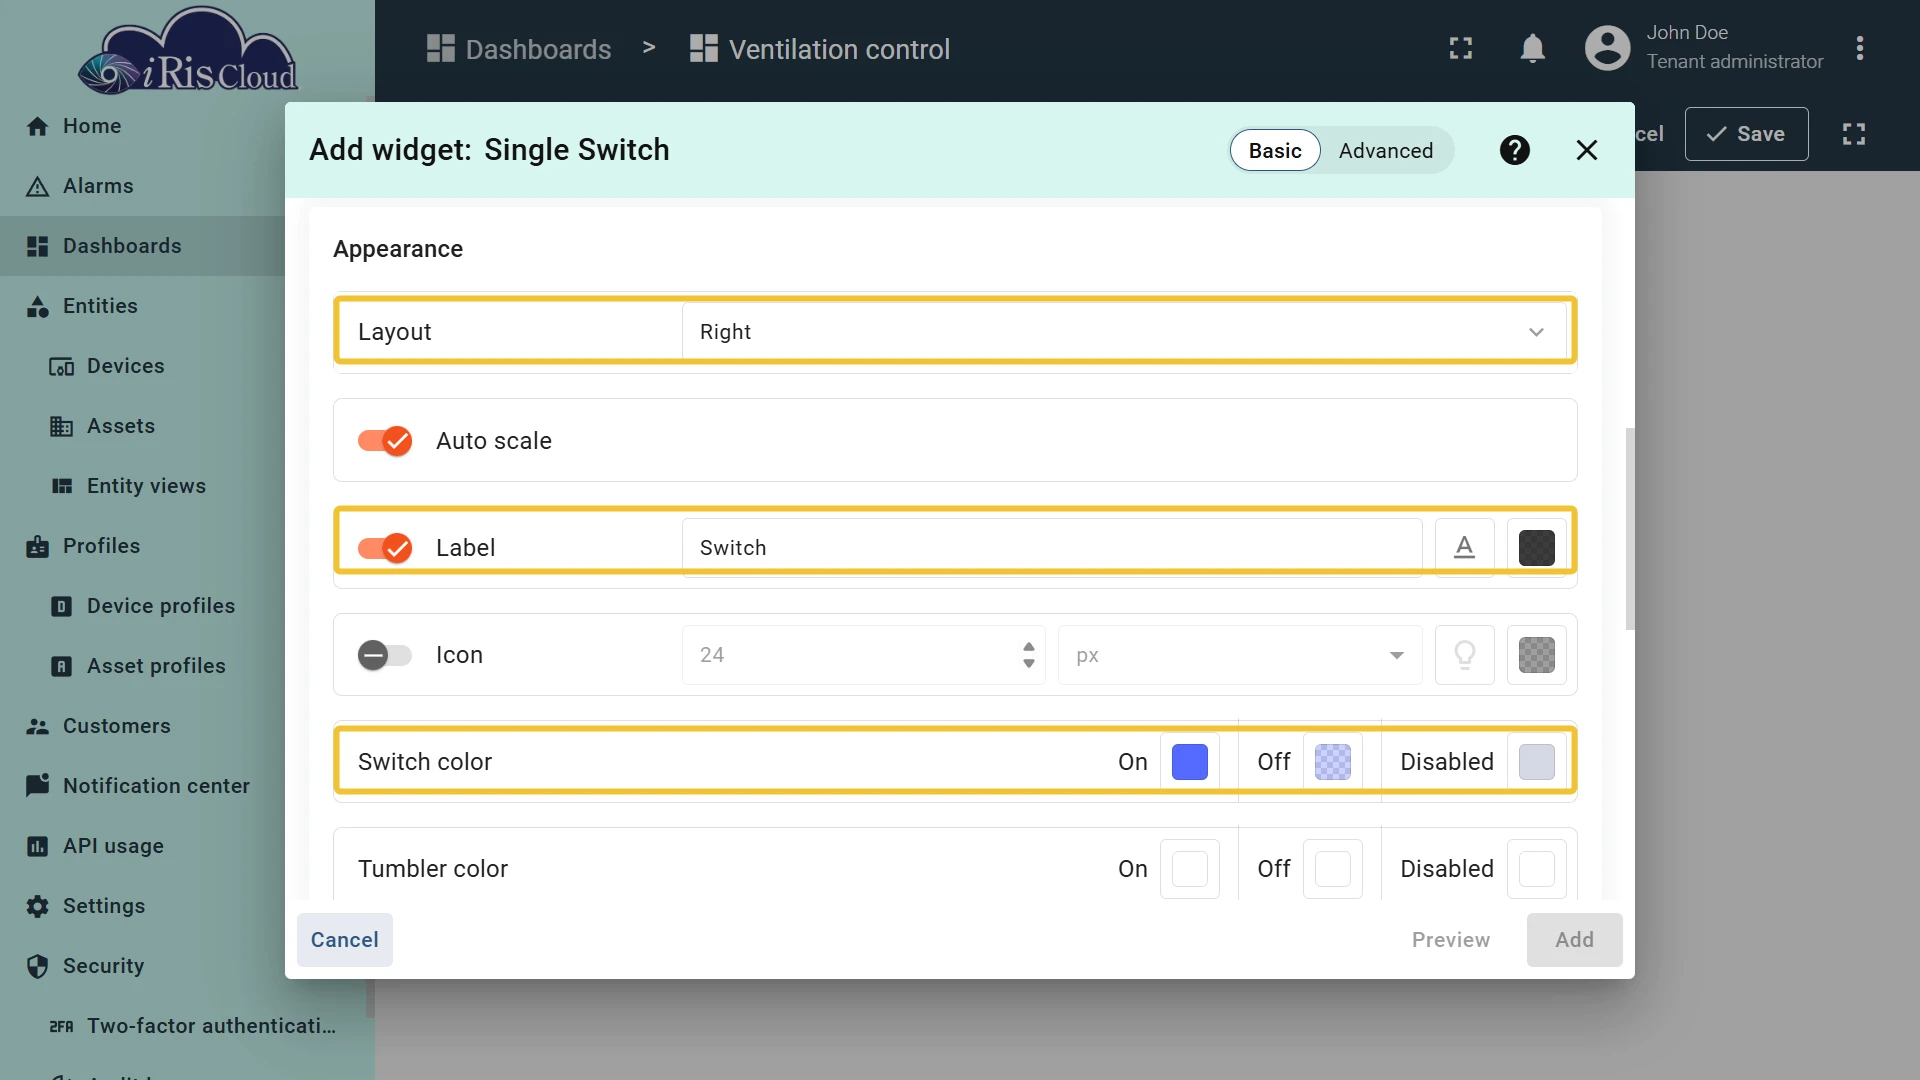This screenshot has width=1920, height=1080.
Task: Pick the Switch color On blue swatch
Action: [x=1189, y=762]
